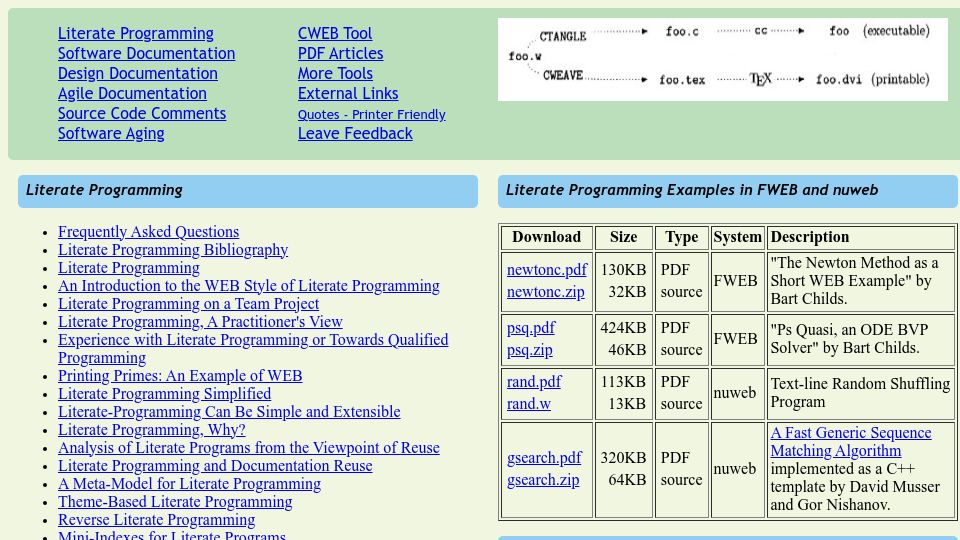Click the Ps Quasi ODE BVP description
The height and width of the screenshot is (540, 960).
pyautogui.click(x=861, y=339)
